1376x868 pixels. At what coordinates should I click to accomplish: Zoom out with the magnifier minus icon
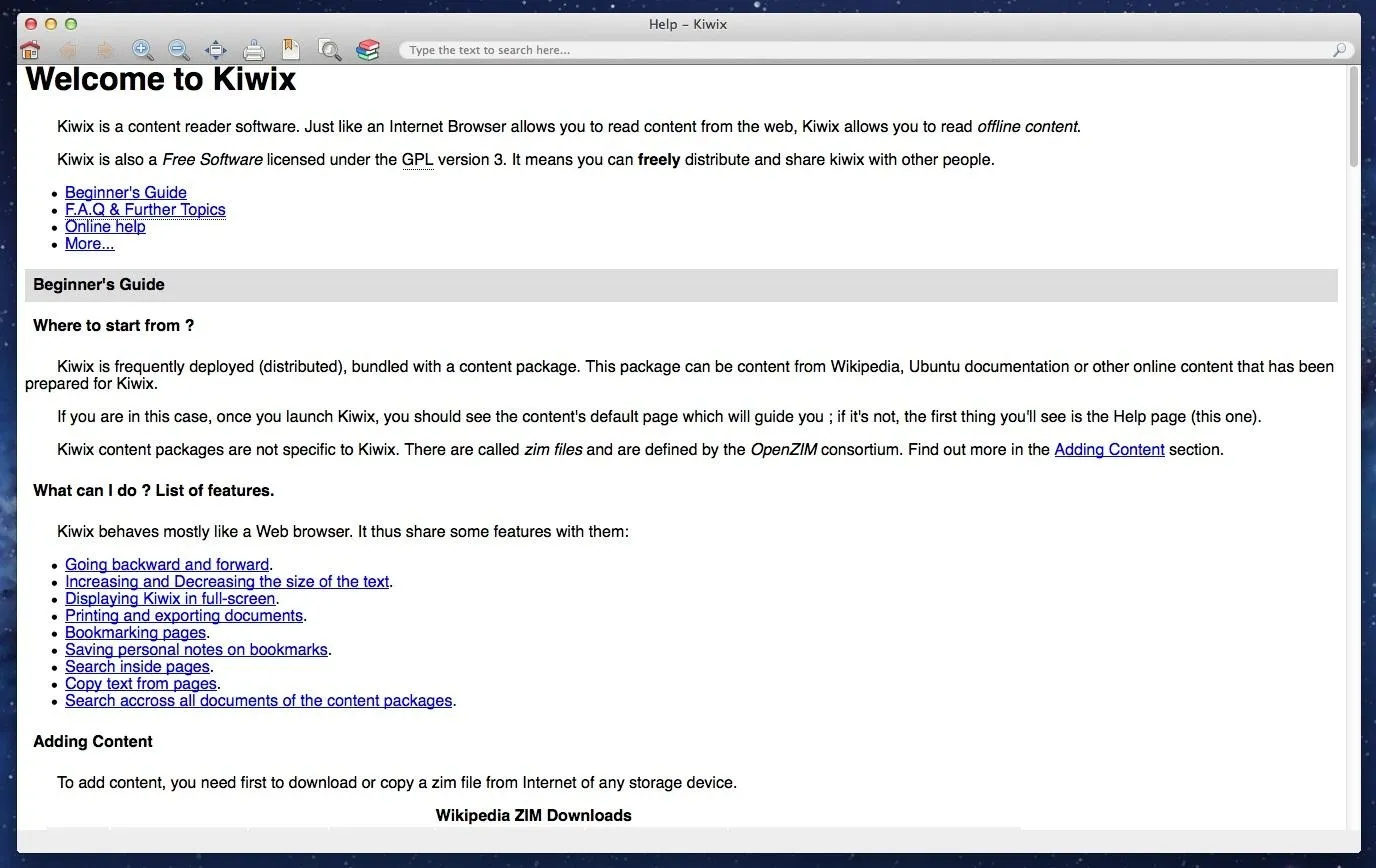pos(179,50)
